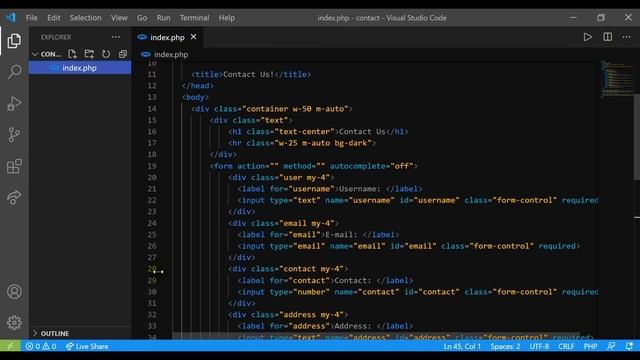Screen dimensions: 640x360
Task: Open Explorer's more actions ellipsis
Action: point(116,37)
